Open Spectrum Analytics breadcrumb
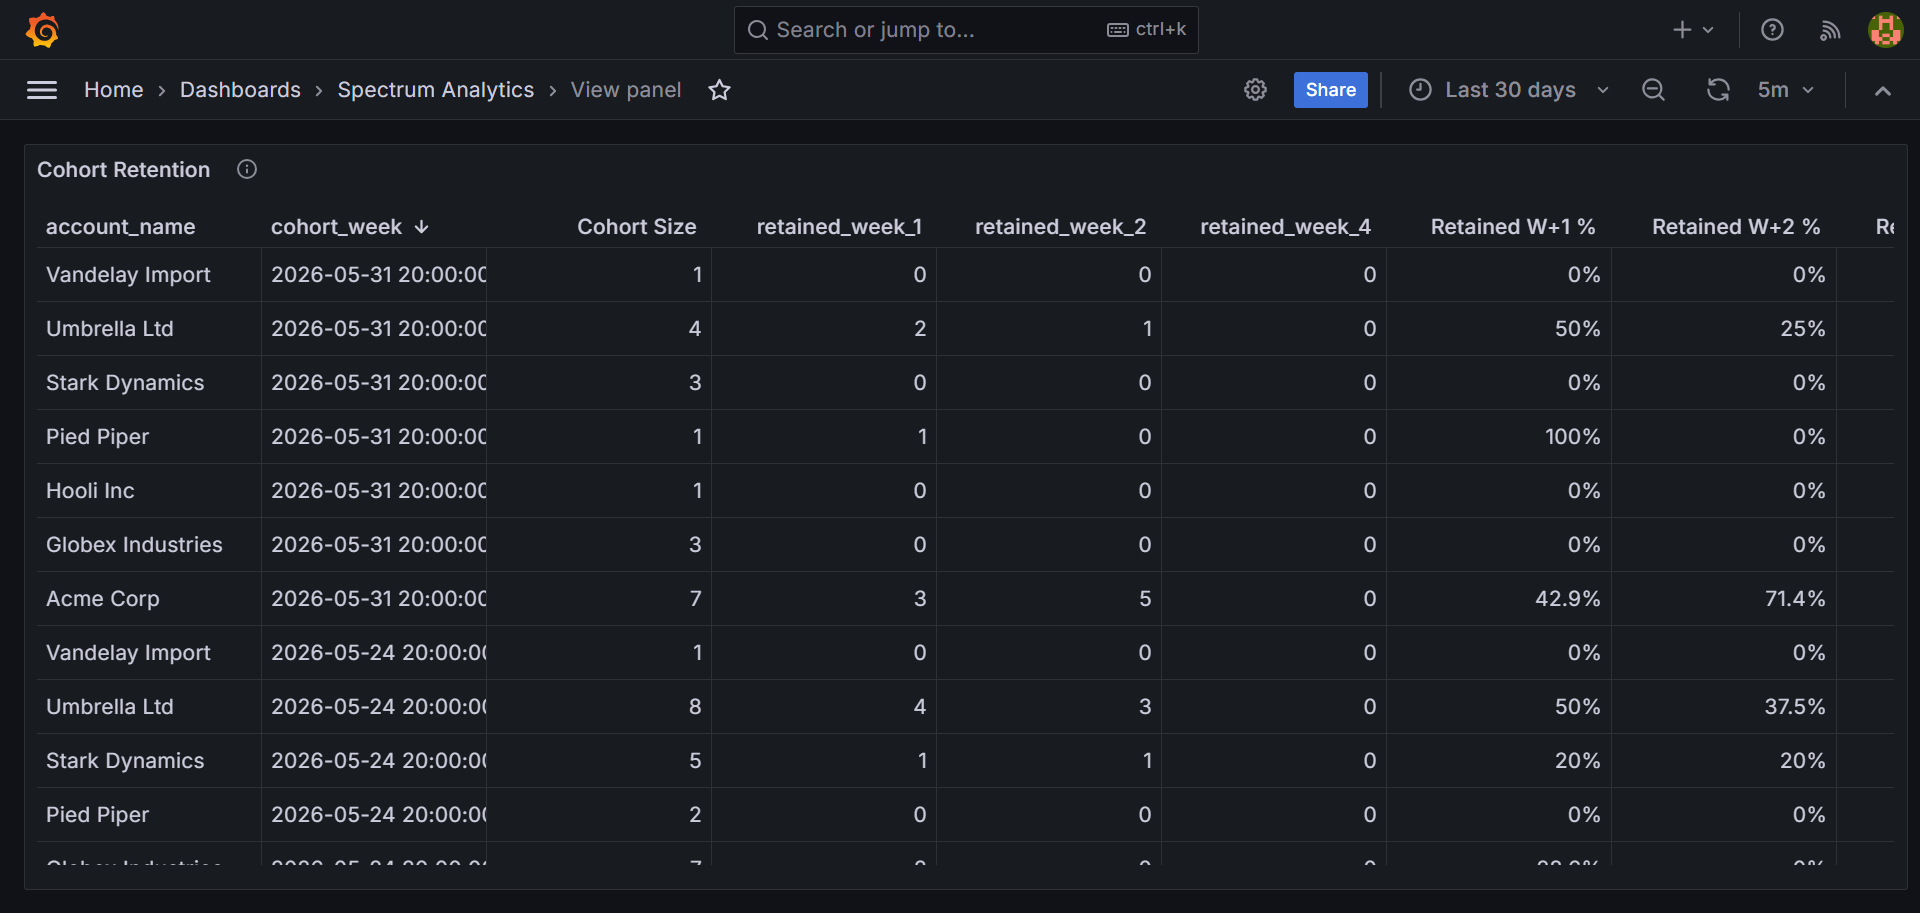This screenshot has width=1920, height=913. [x=436, y=90]
